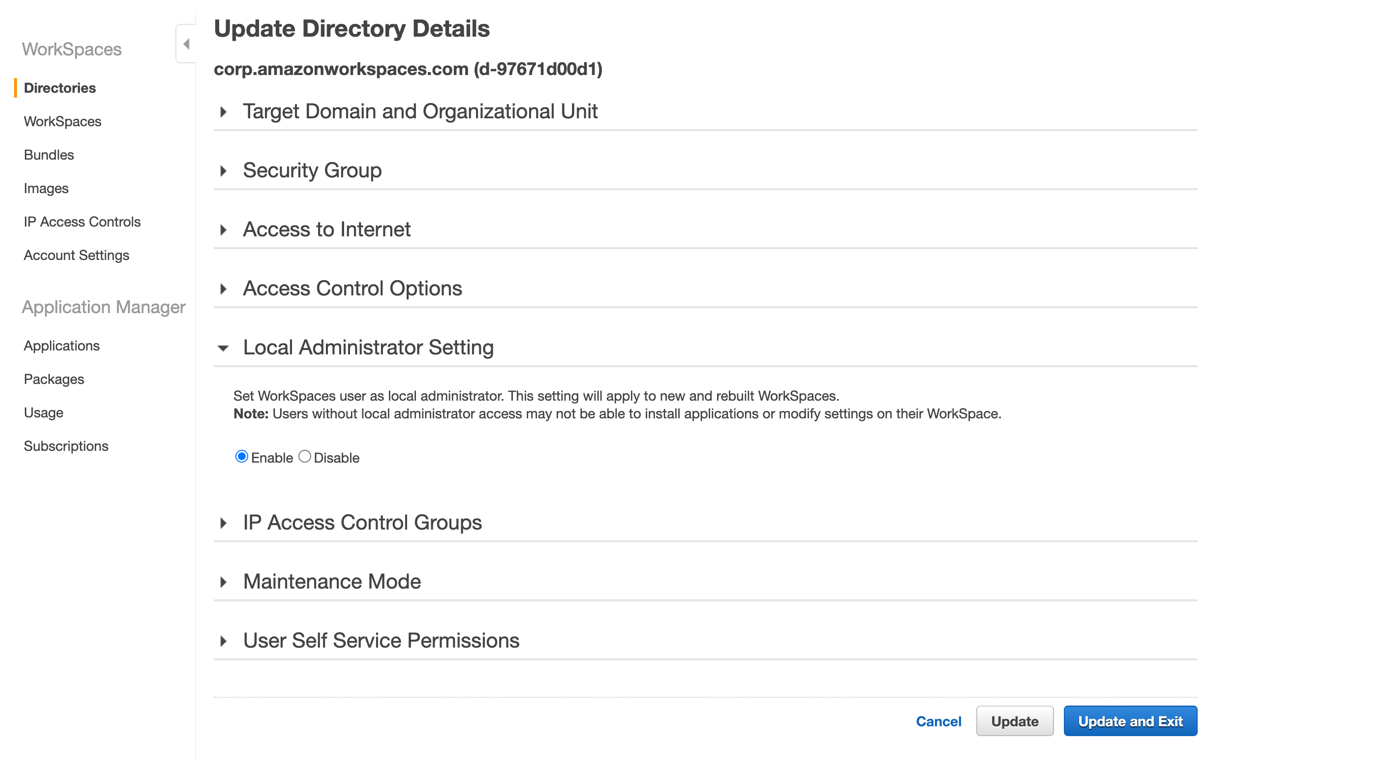
Task: Open the Images page
Action: click(46, 188)
